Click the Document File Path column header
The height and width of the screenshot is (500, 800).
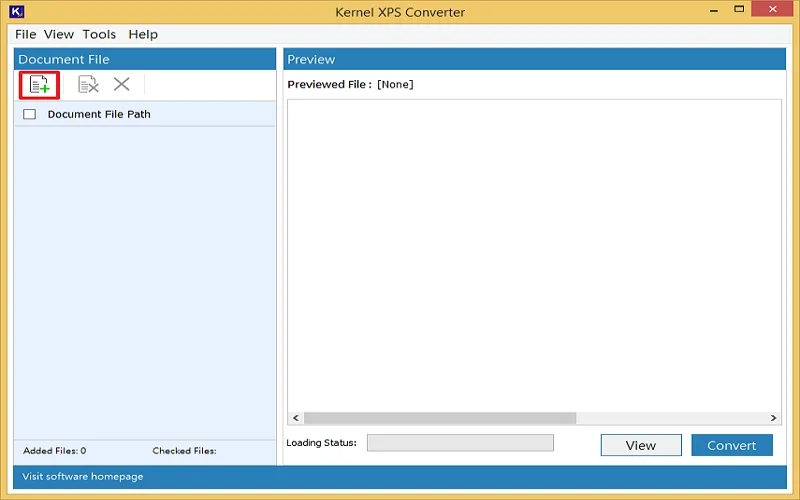pyautogui.click(x=99, y=114)
